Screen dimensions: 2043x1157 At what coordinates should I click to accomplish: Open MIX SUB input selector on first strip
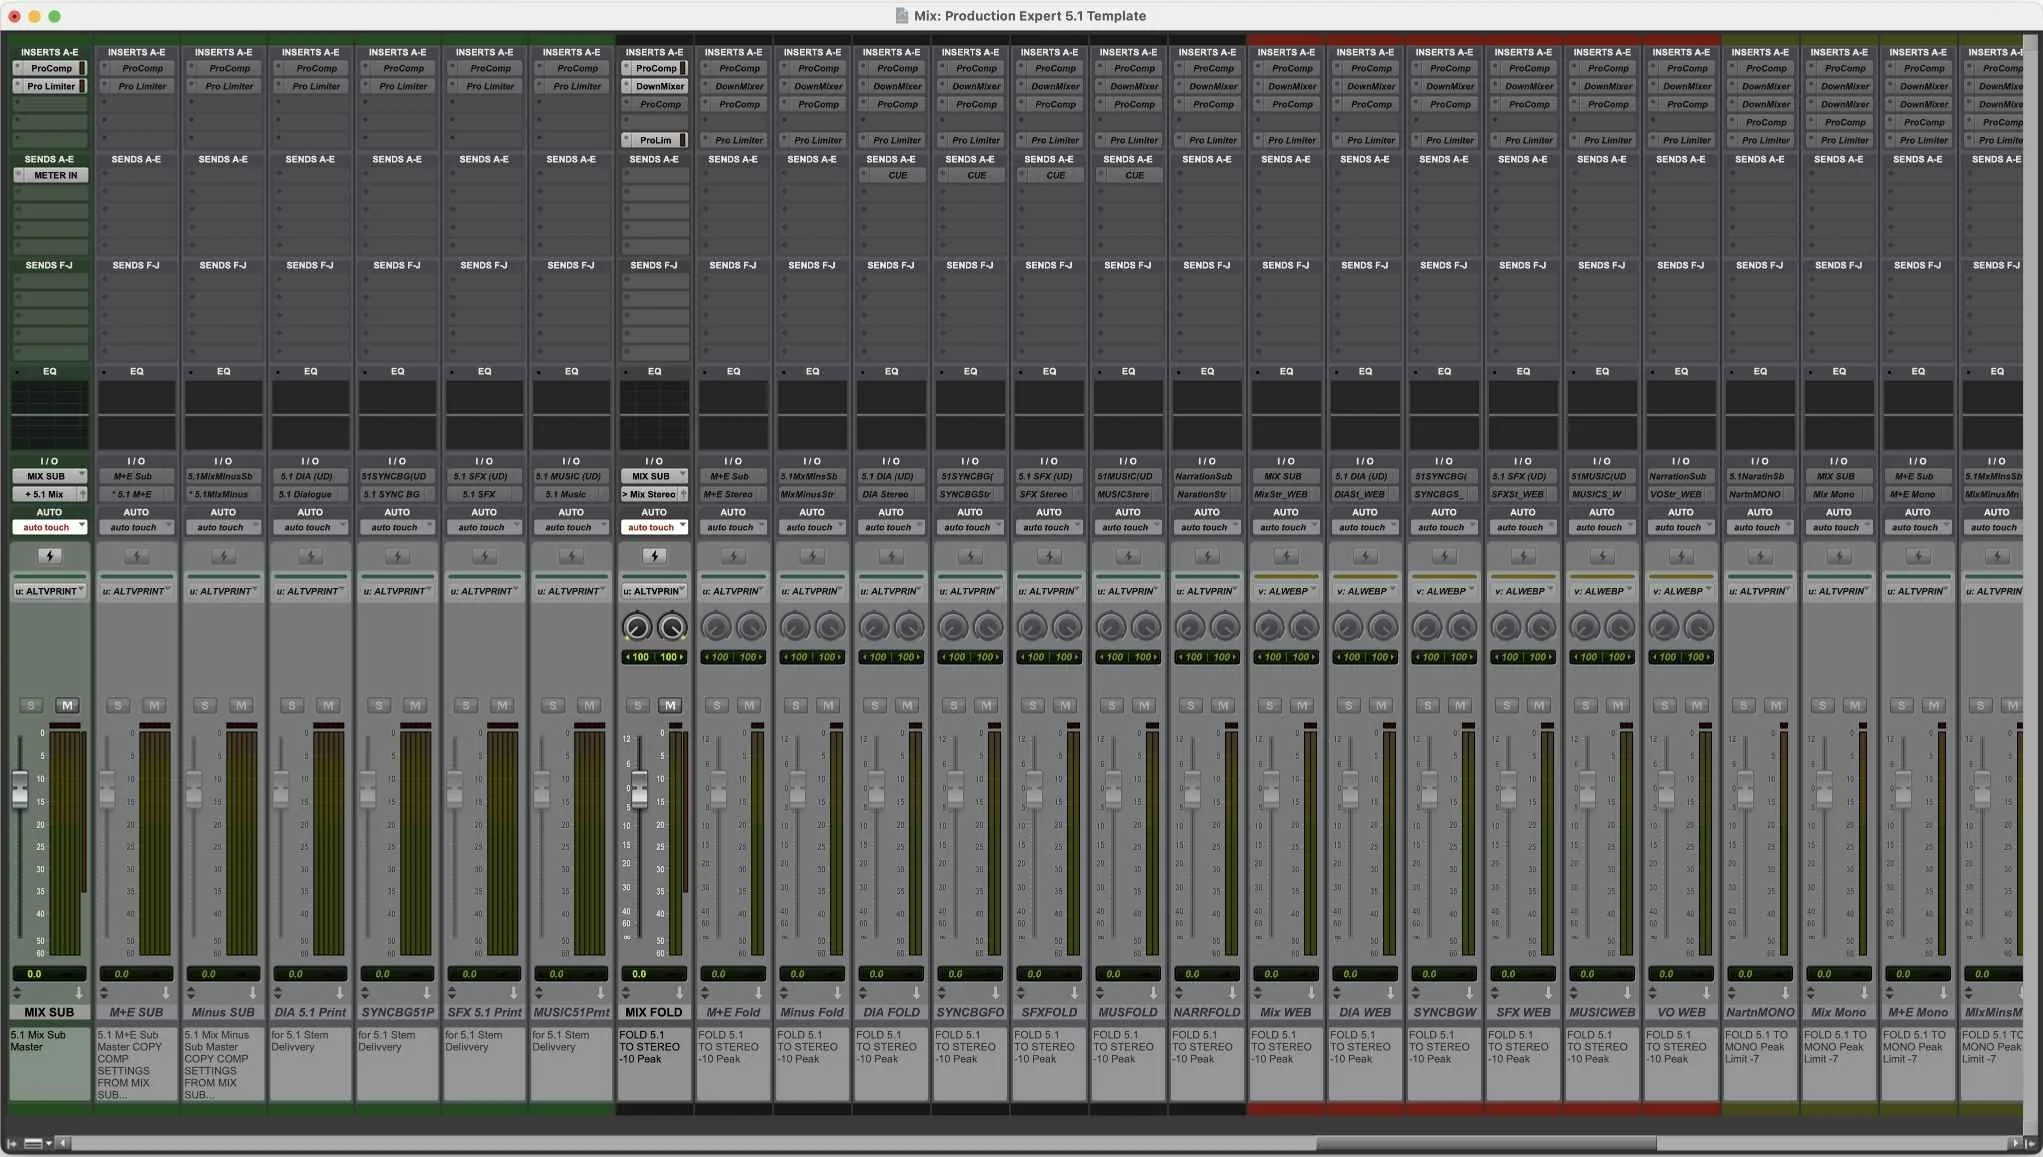pos(49,476)
